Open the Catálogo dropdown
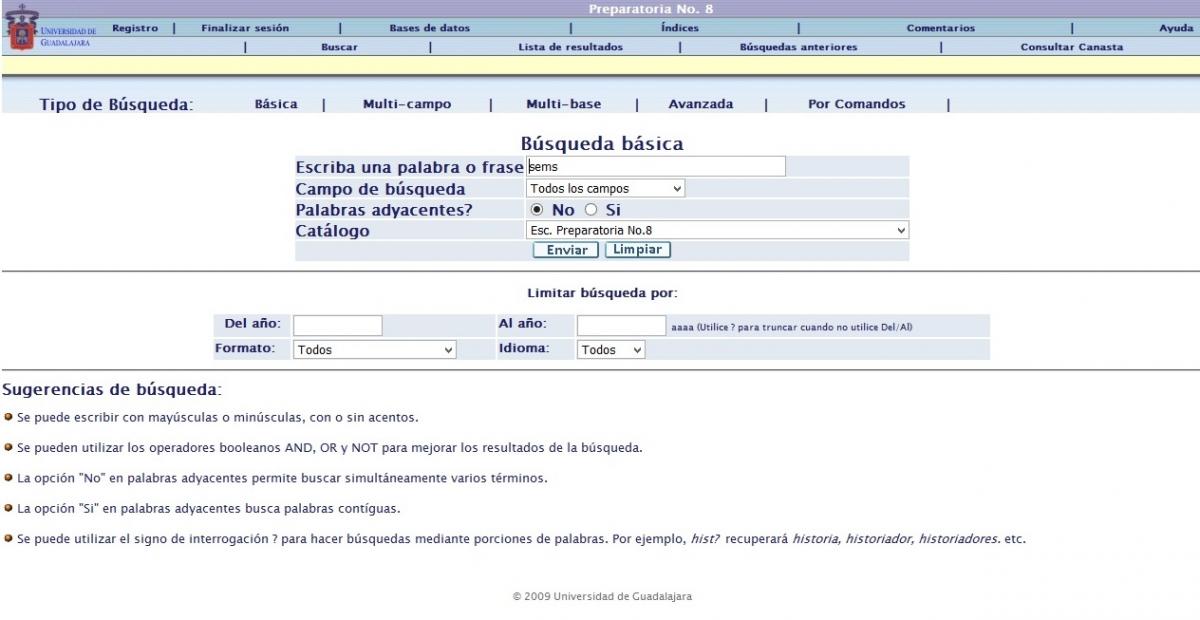The image size is (1200, 620). 718,230
